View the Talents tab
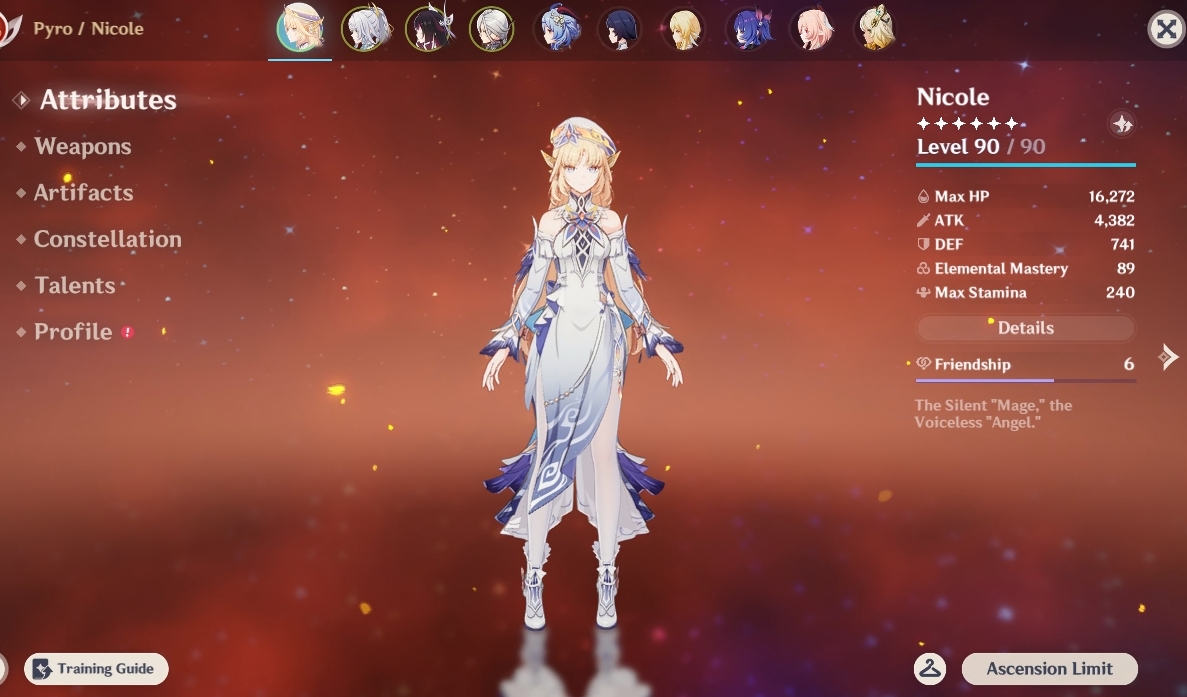 tap(74, 285)
